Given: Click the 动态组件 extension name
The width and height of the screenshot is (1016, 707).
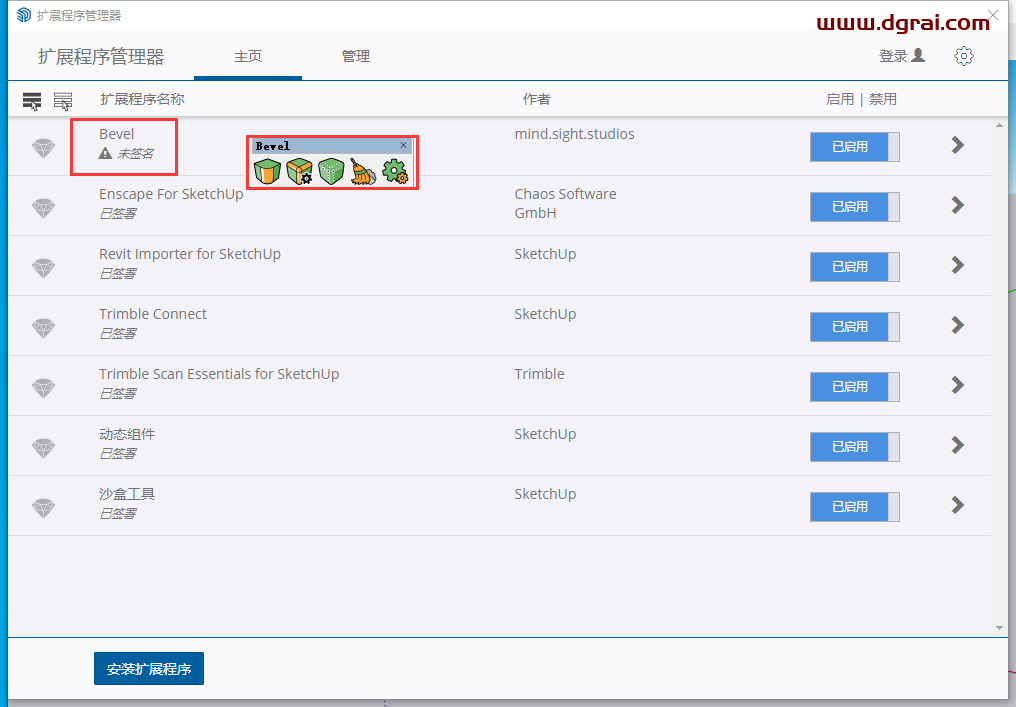Looking at the screenshot, I should (x=127, y=434).
